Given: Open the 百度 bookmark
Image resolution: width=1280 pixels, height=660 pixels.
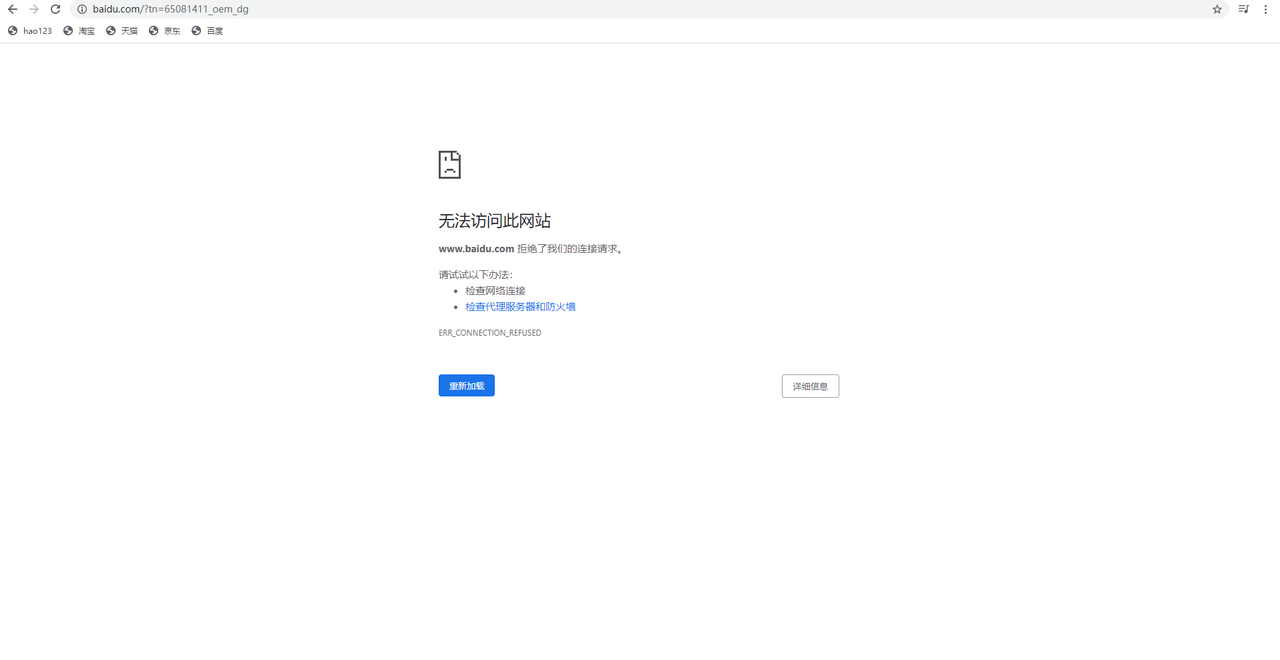Looking at the screenshot, I should pos(208,31).
